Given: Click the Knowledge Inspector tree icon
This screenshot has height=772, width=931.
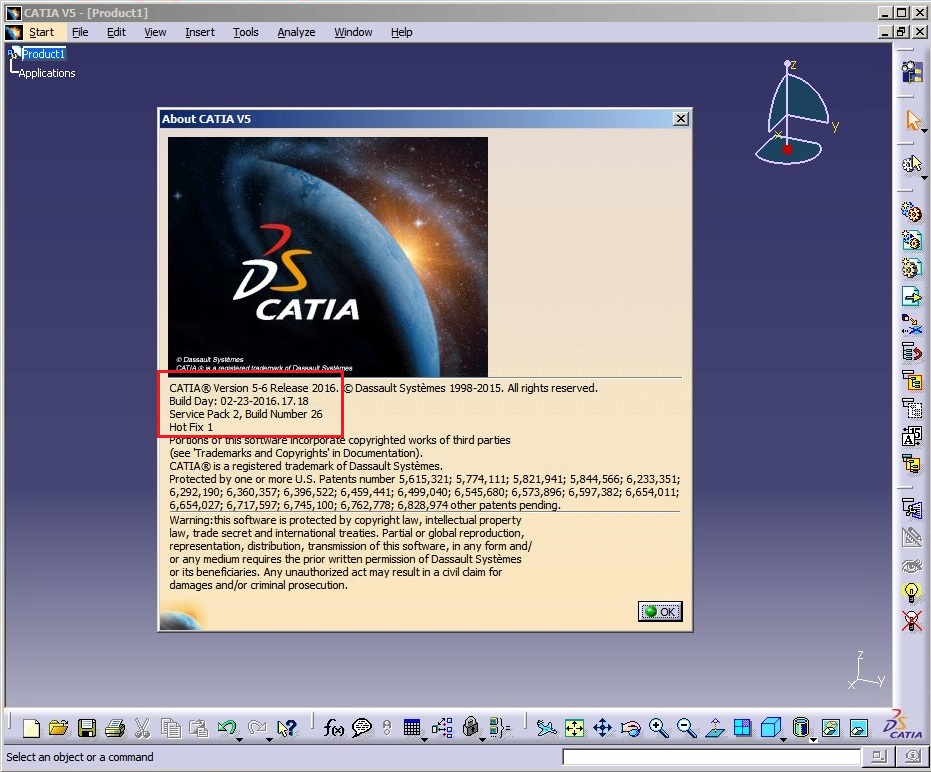Looking at the screenshot, I should point(442,727).
